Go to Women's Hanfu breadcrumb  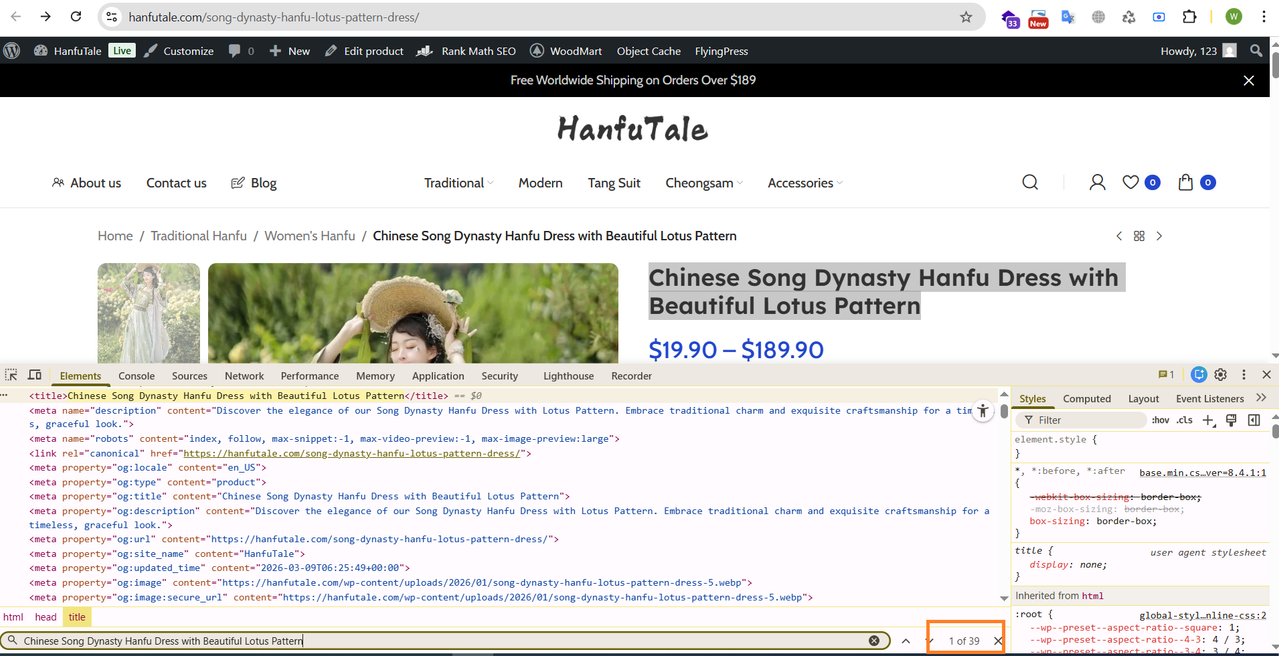point(310,236)
